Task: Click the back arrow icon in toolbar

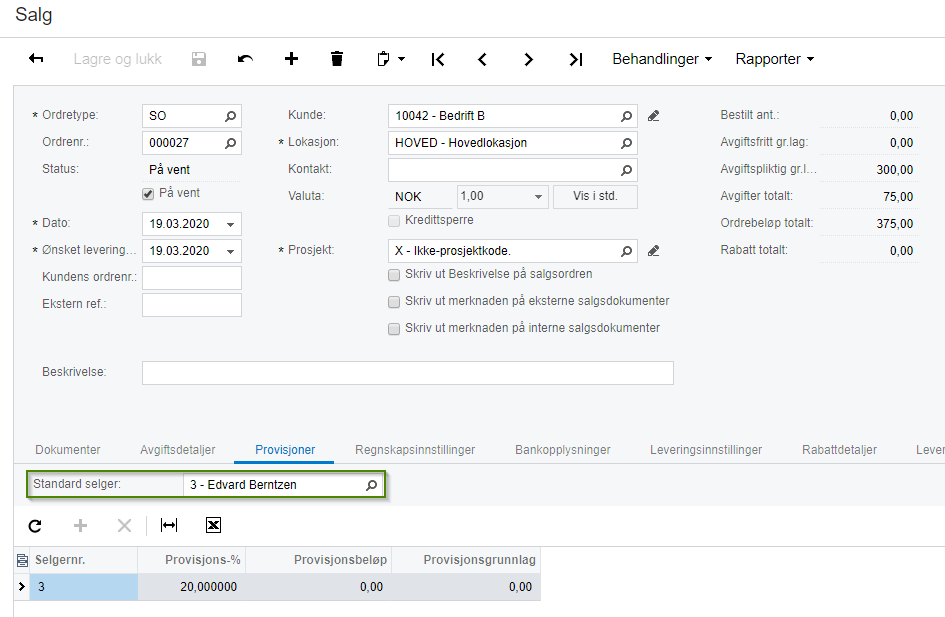Action: (x=36, y=59)
